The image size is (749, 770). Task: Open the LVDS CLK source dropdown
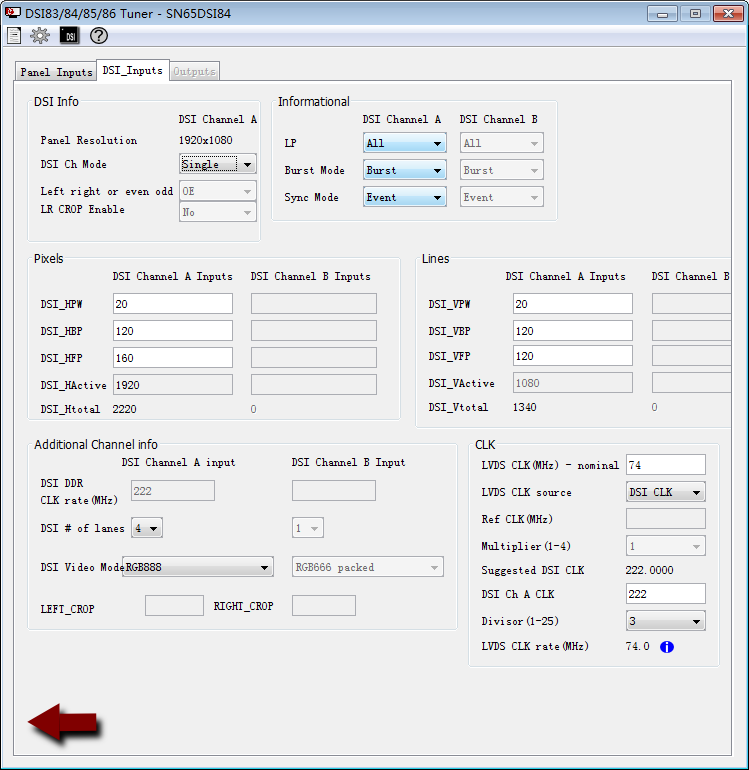pos(666,492)
